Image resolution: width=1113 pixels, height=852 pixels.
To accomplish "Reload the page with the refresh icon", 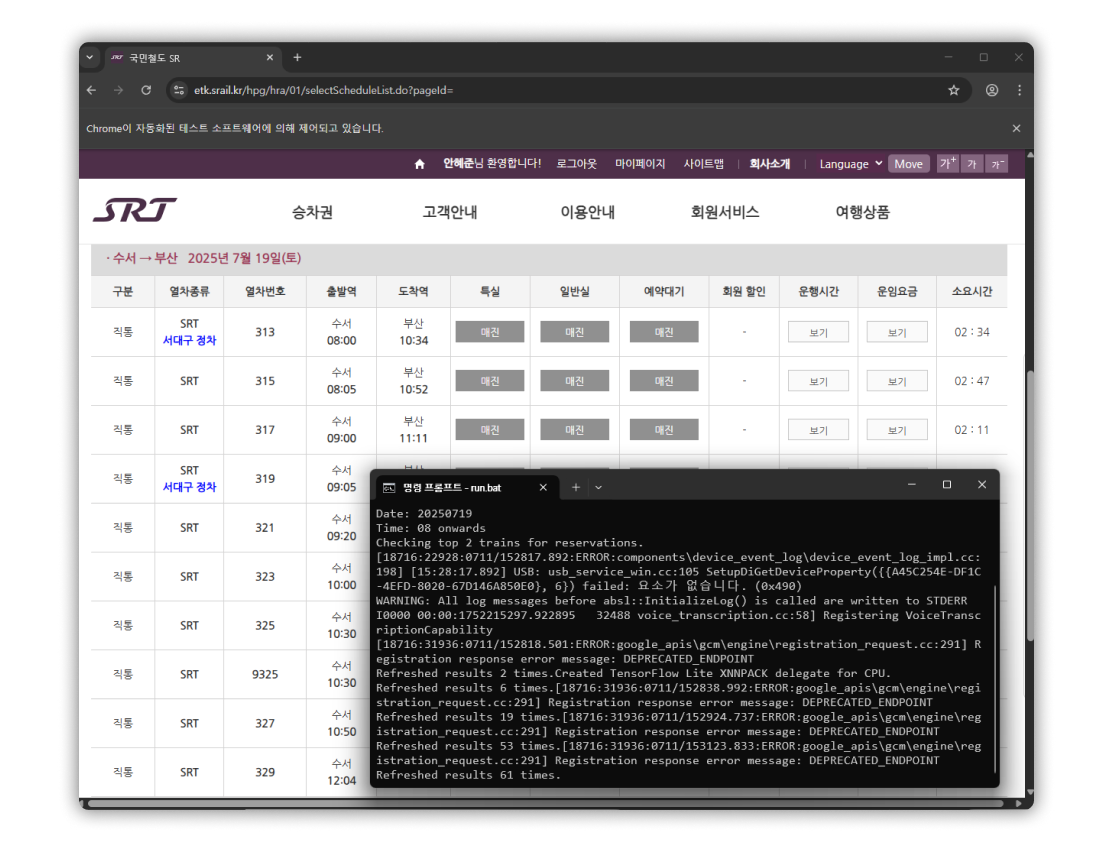I will click(146, 90).
